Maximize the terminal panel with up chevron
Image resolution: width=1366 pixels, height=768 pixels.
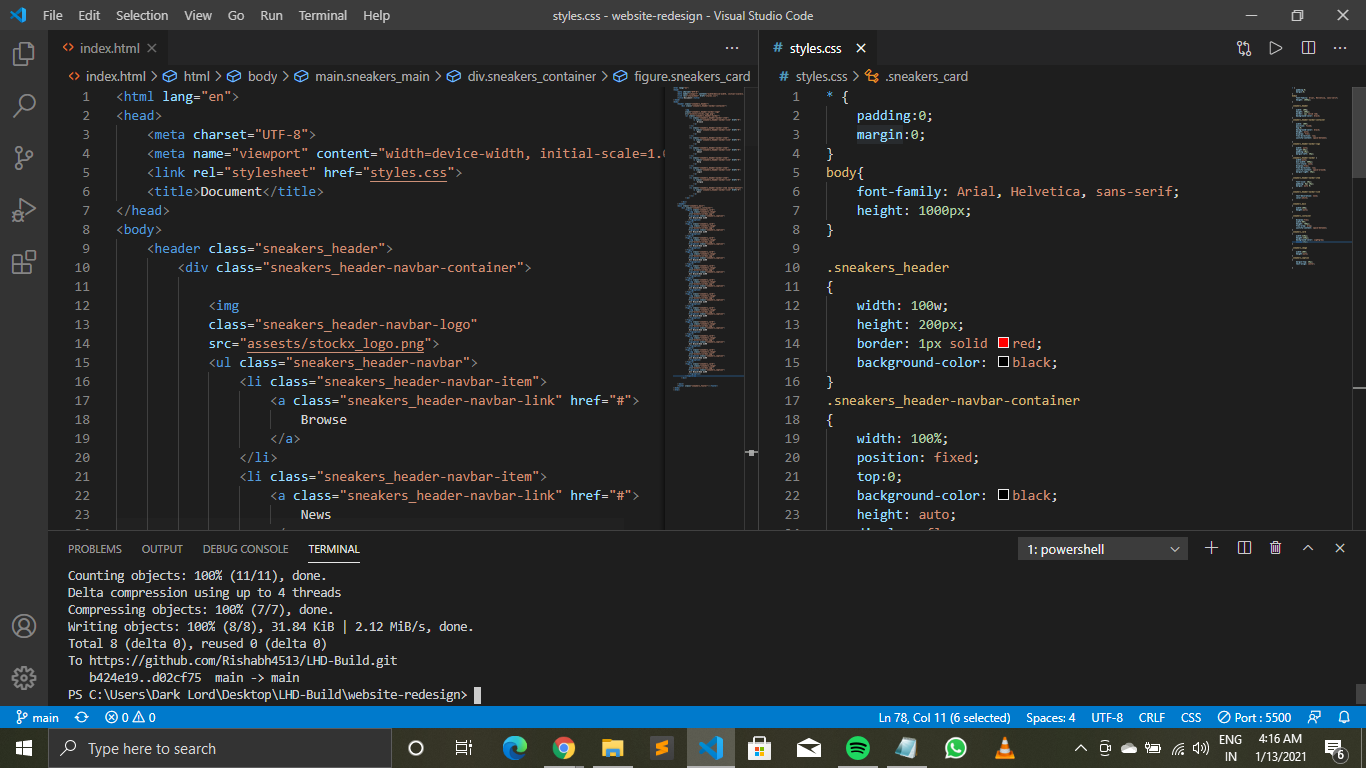pyautogui.click(x=1308, y=548)
